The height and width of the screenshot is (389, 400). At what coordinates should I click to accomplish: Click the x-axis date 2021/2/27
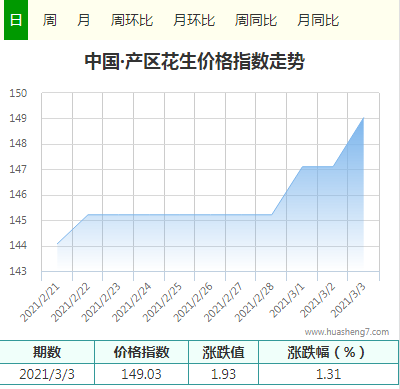(223, 303)
